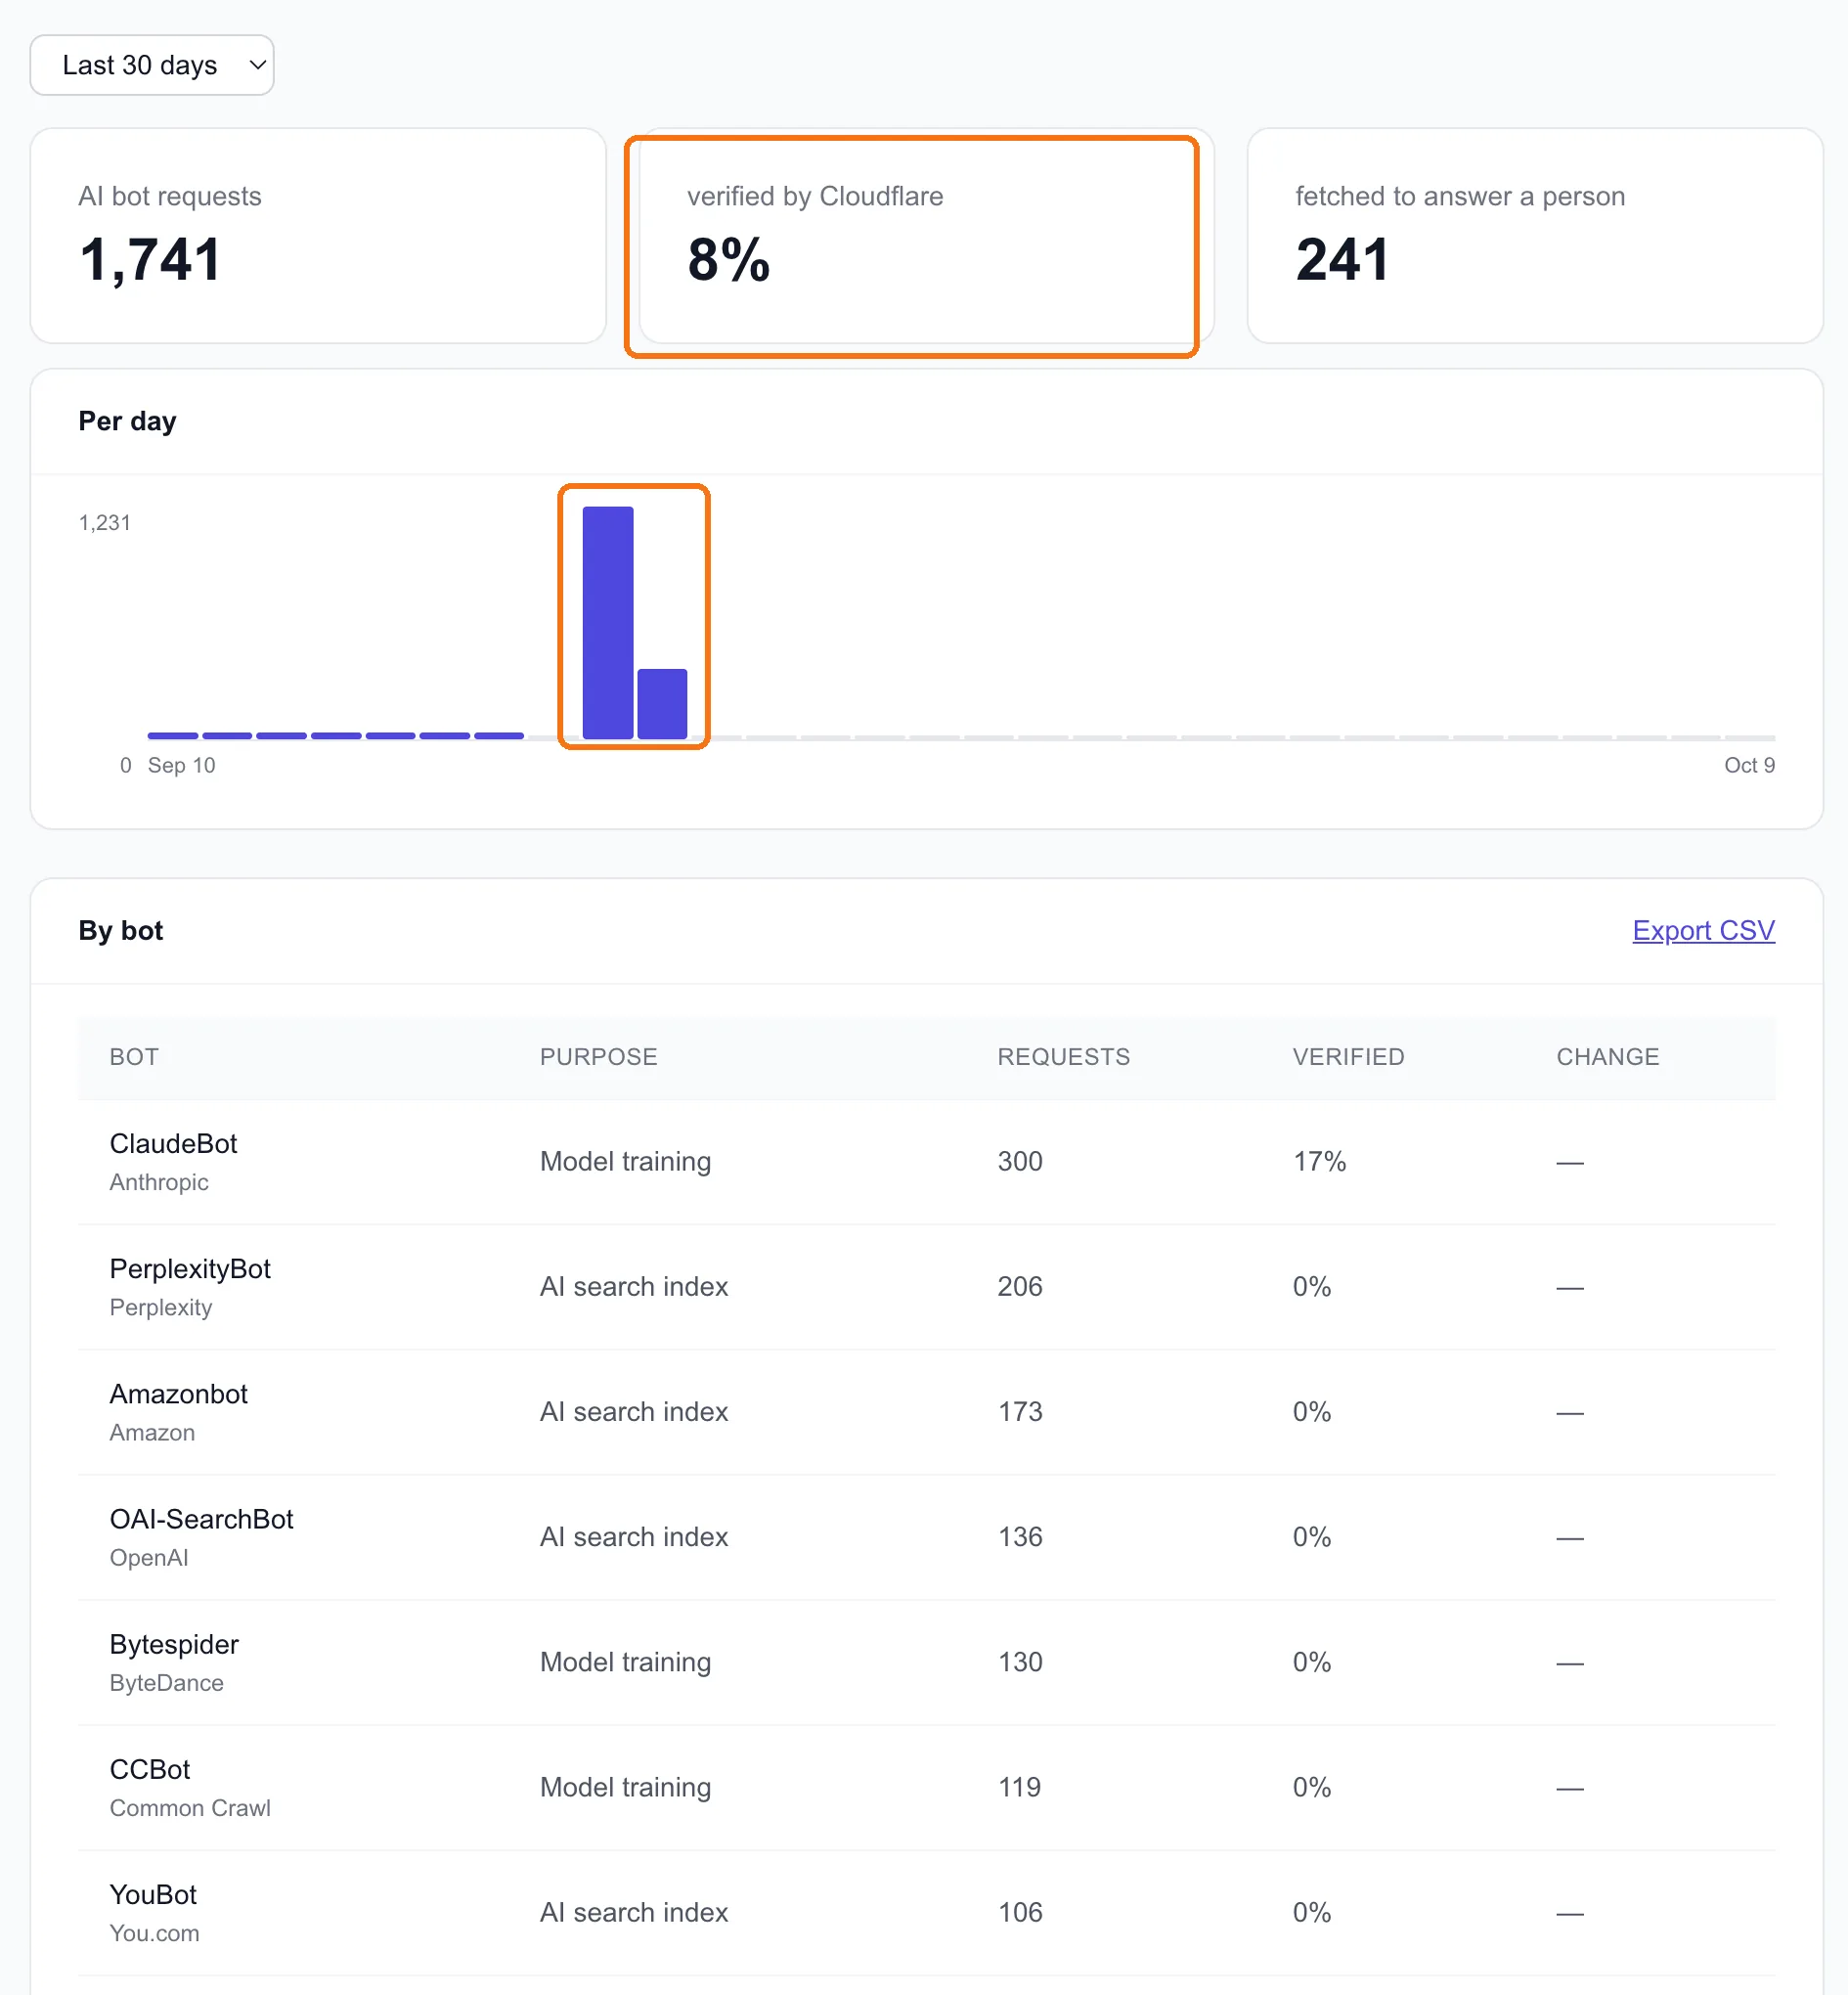Click the BOT column header
Viewport: 1848px width, 1995px height.
134,1057
